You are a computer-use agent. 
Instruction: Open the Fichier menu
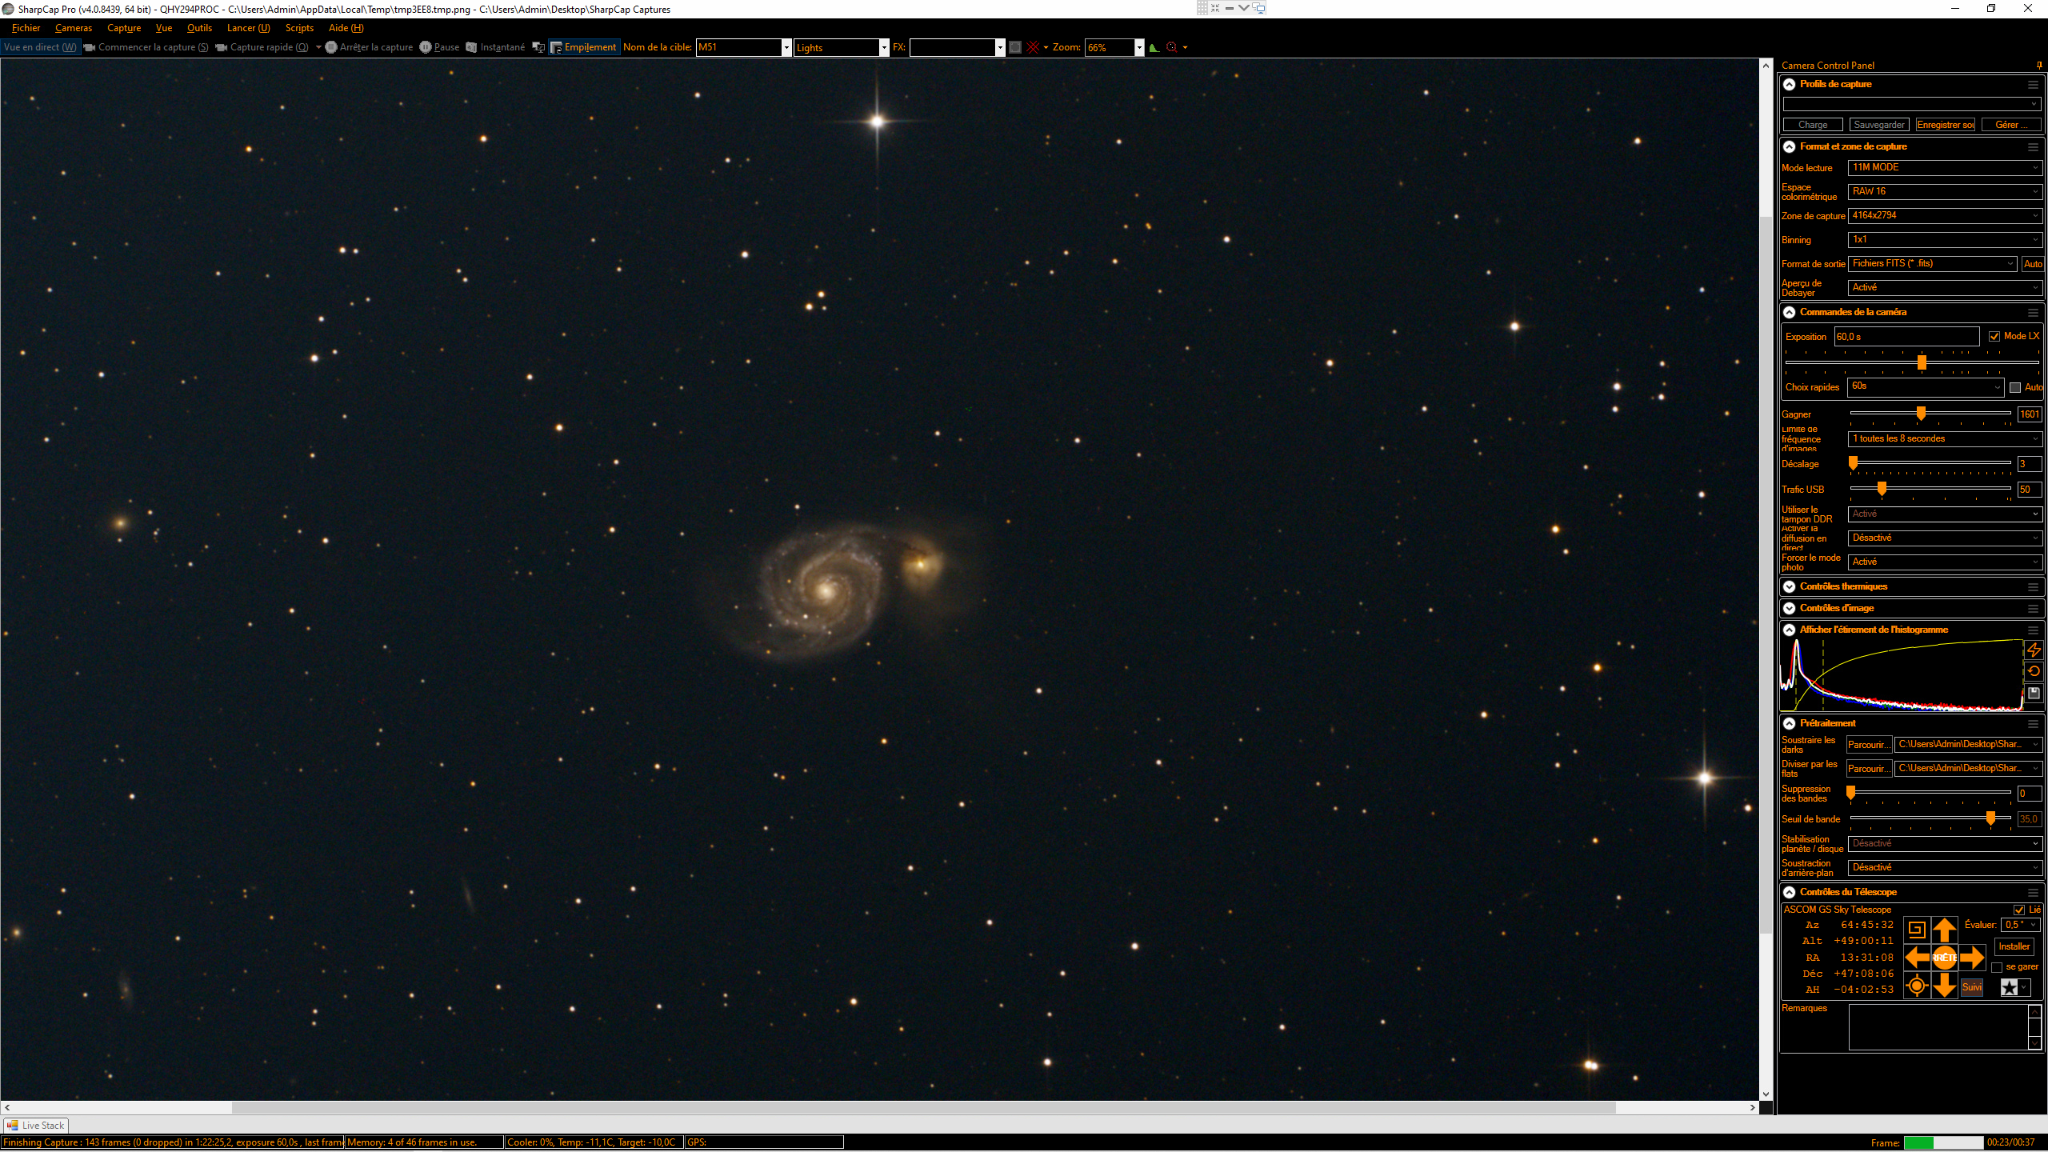point(26,28)
